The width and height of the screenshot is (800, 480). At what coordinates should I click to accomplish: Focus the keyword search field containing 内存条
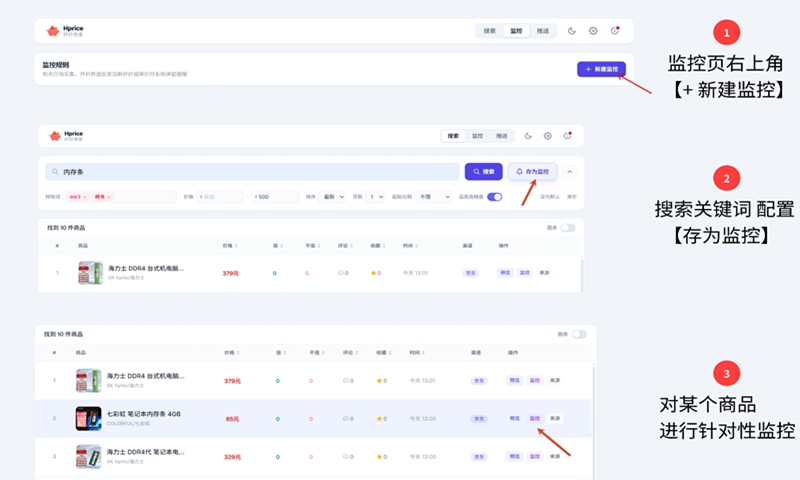tap(253, 172)
